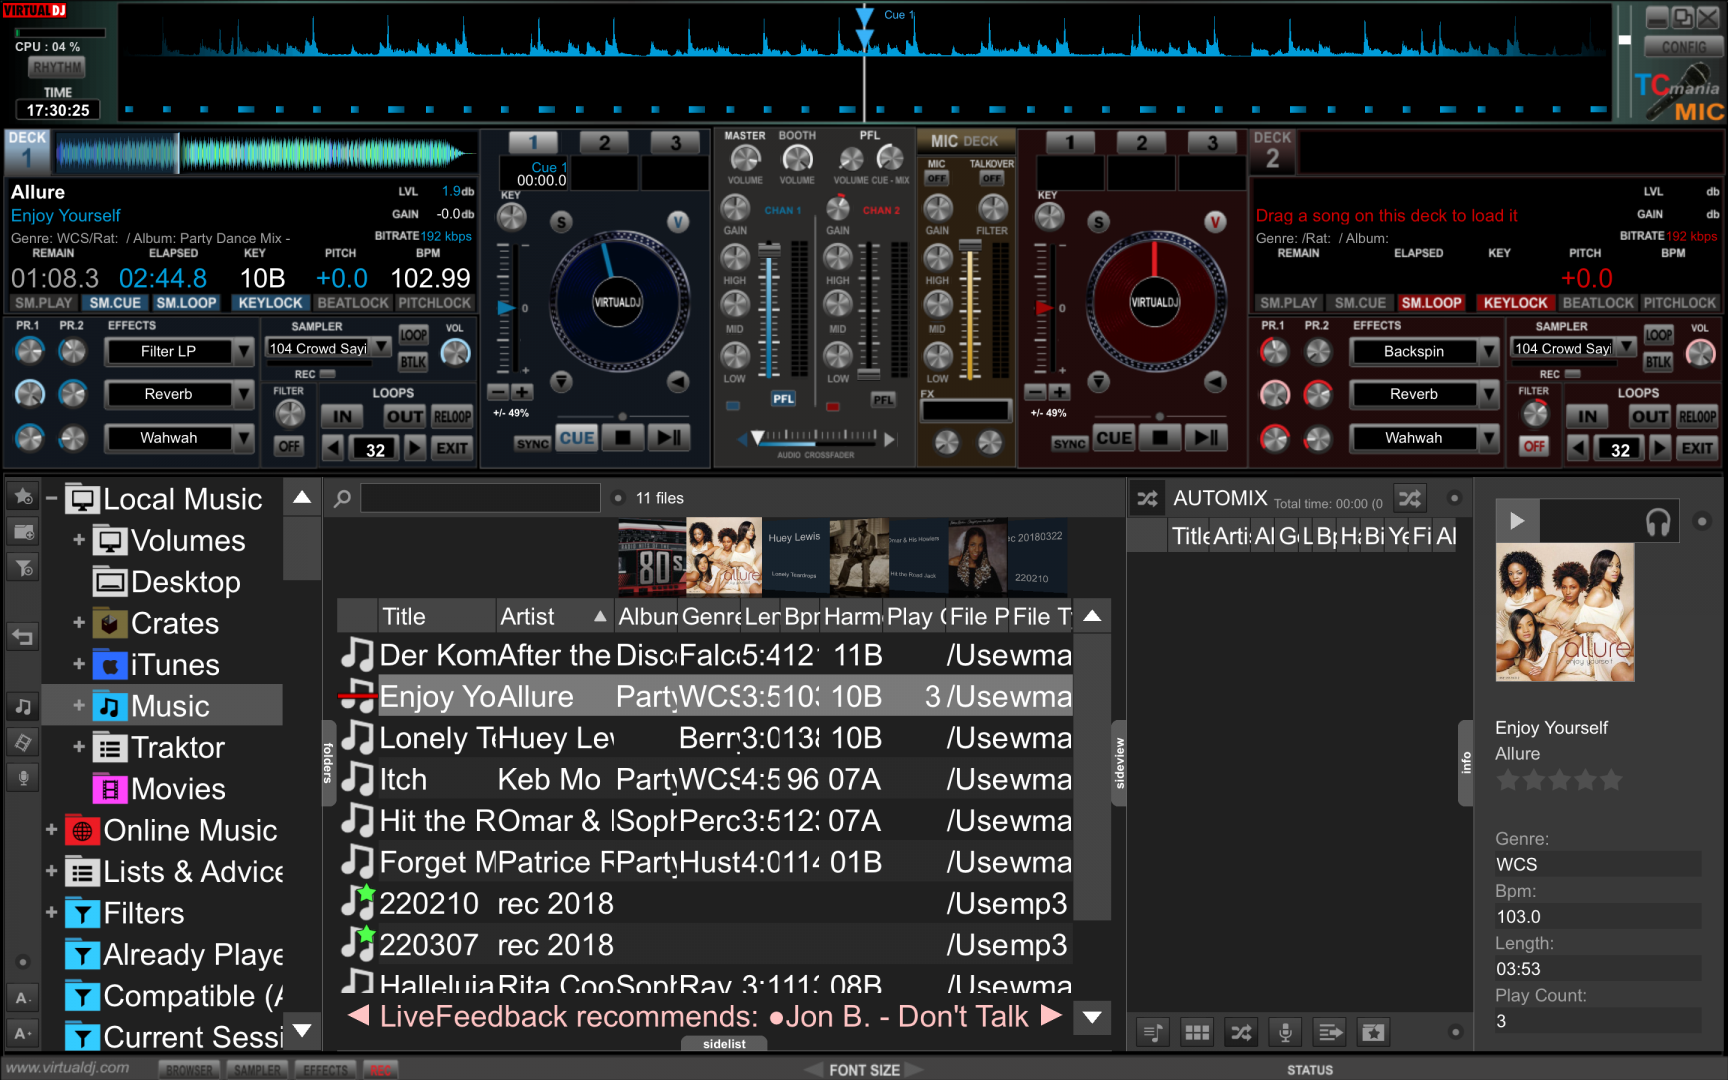The image size is (1728, 1080).
Task: Decrease browser font size with A- icon
Action: tap(23, 997)
